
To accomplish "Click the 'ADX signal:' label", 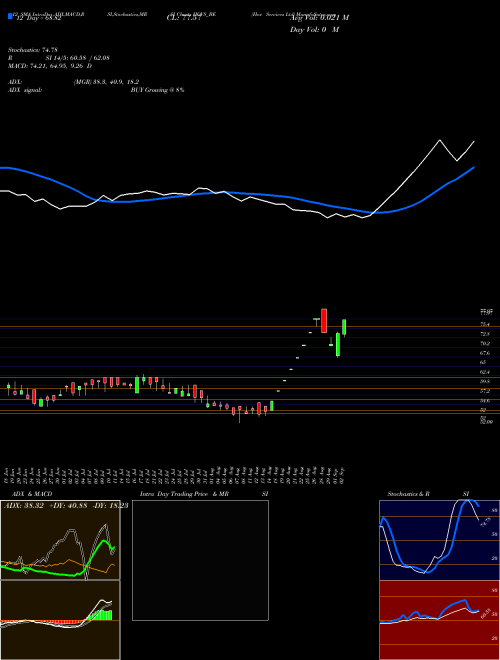I will pos(25,90).
